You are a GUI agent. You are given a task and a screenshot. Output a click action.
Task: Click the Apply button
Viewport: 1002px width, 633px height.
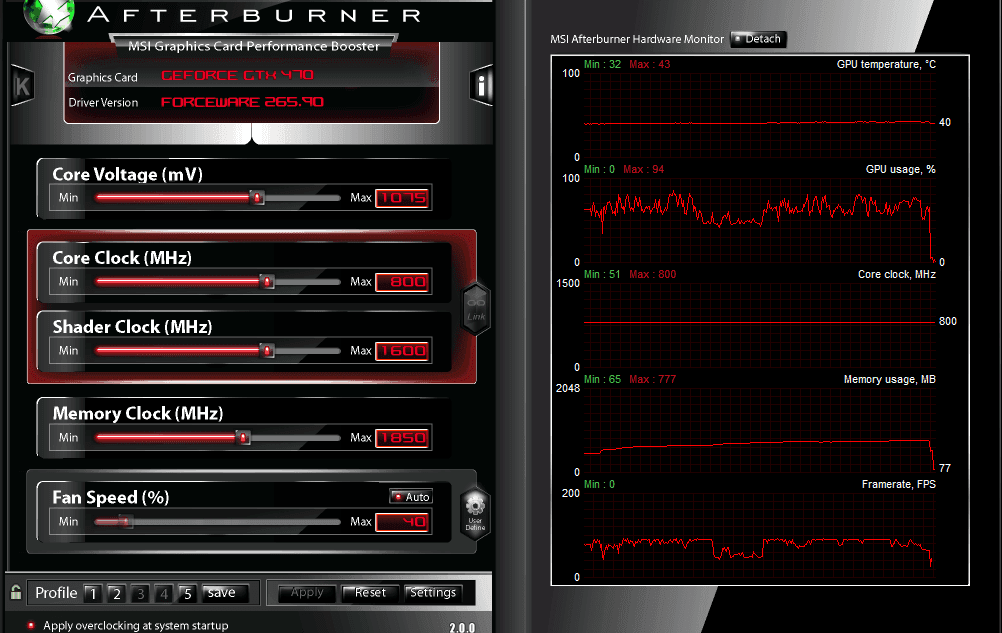[307, 593]
